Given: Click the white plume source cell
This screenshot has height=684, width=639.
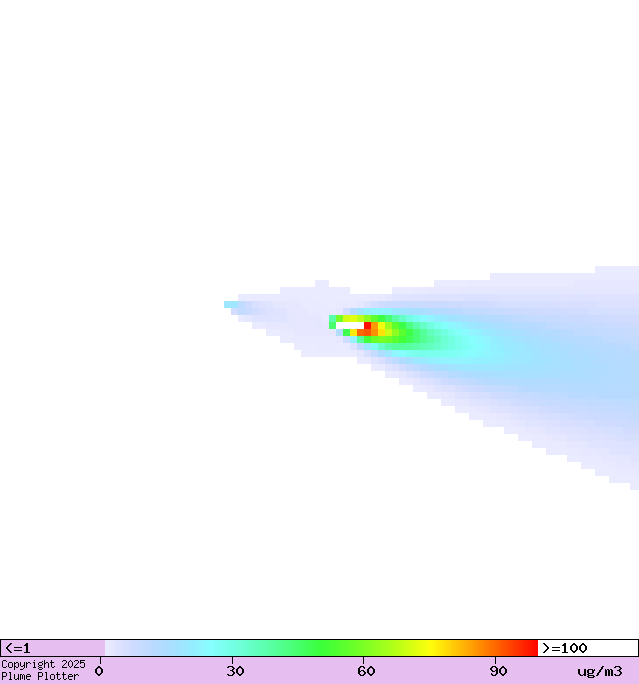Looking at the screenshot, I should [350, 325].
